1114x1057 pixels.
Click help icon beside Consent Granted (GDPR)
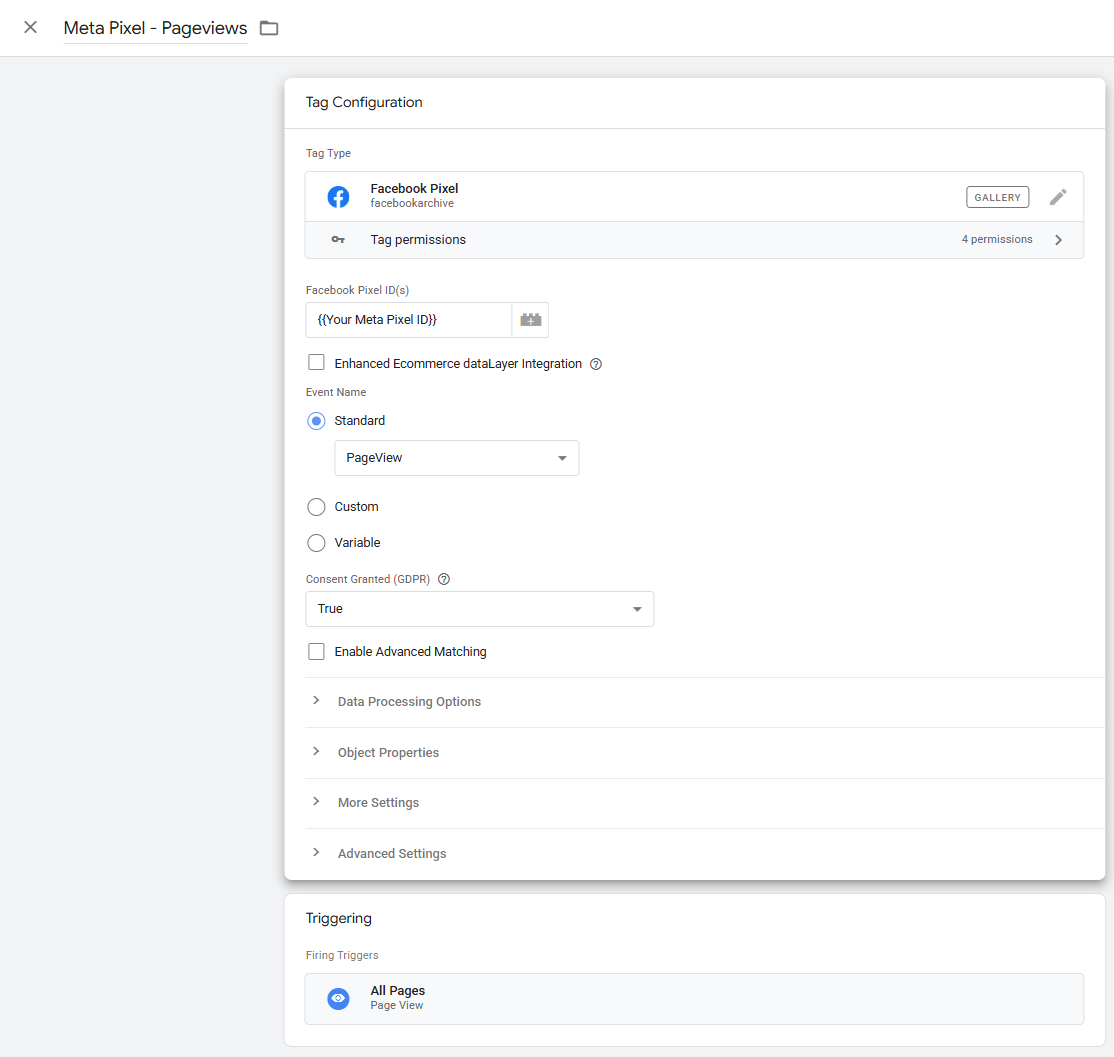[x=444, y=579]
